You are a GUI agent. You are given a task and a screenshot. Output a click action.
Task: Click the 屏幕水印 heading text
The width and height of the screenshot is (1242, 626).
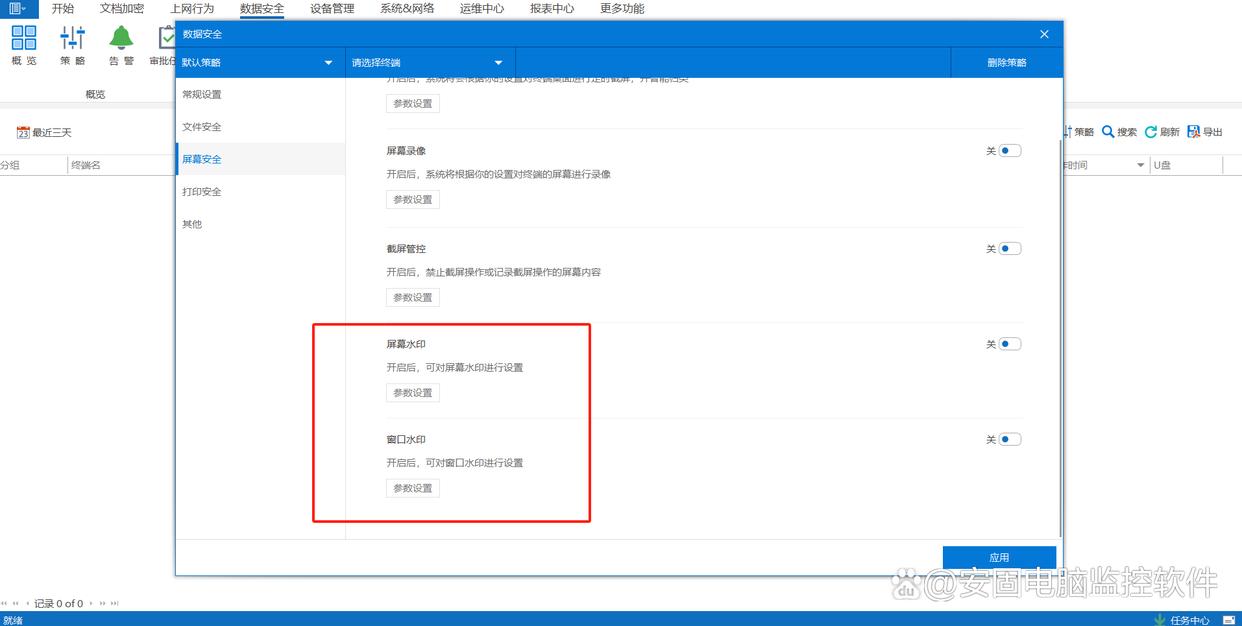pyautogui.click(x=406, y=344)
